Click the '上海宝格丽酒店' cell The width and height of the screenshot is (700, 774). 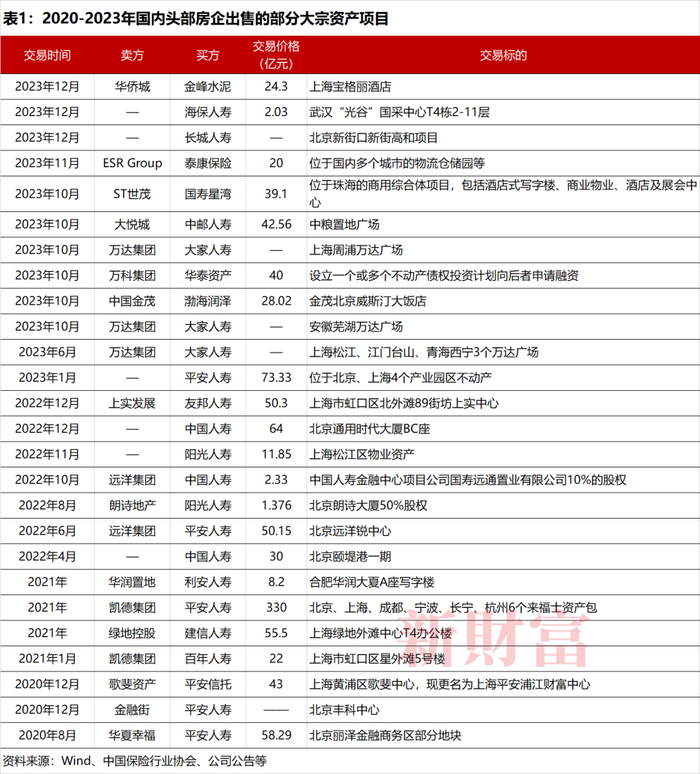[x=350, y=87]
